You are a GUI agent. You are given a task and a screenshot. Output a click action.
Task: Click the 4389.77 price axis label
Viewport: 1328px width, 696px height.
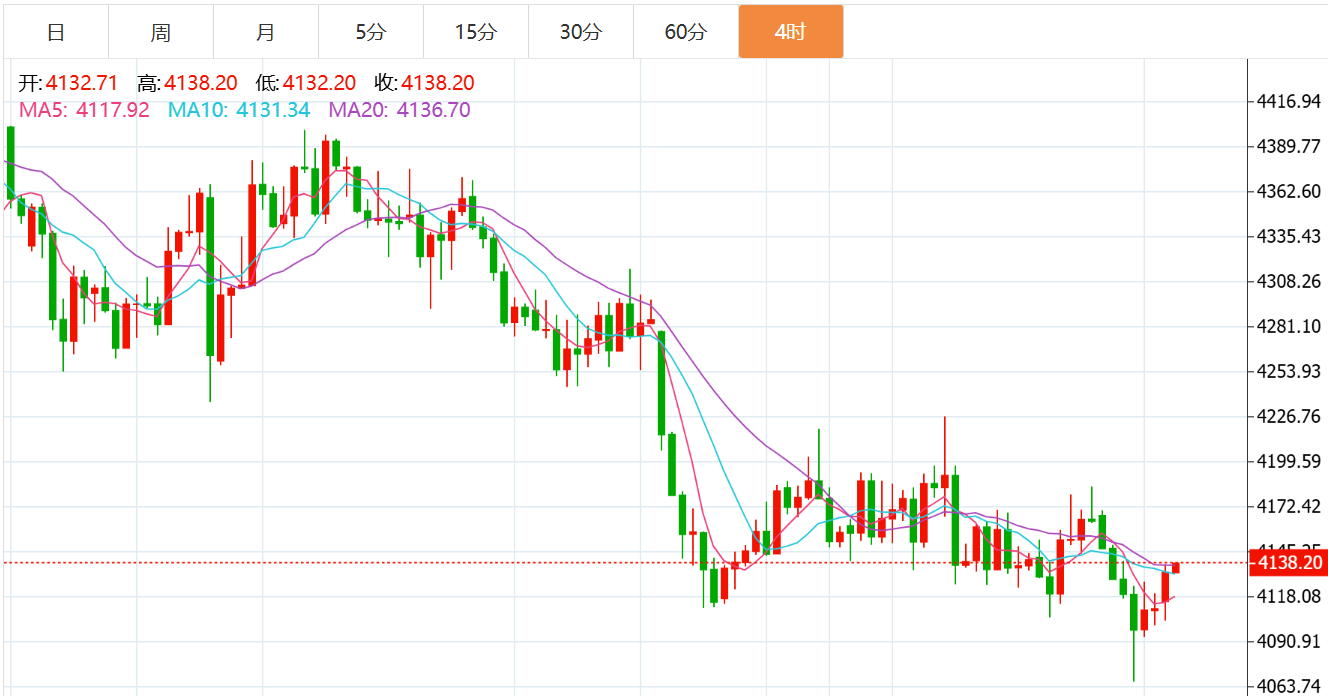tap(1290, 146)
